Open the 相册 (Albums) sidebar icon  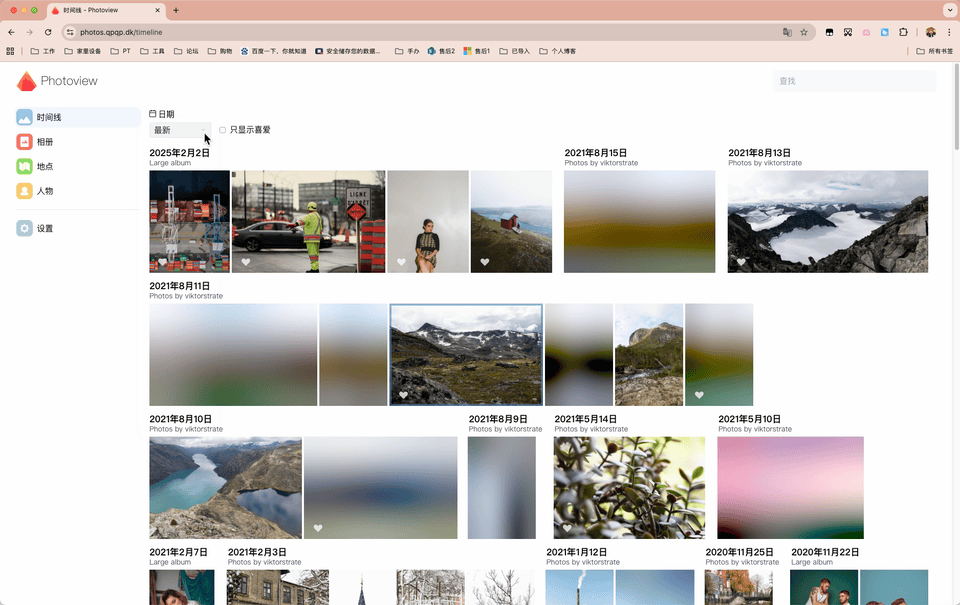coord(25,142)
